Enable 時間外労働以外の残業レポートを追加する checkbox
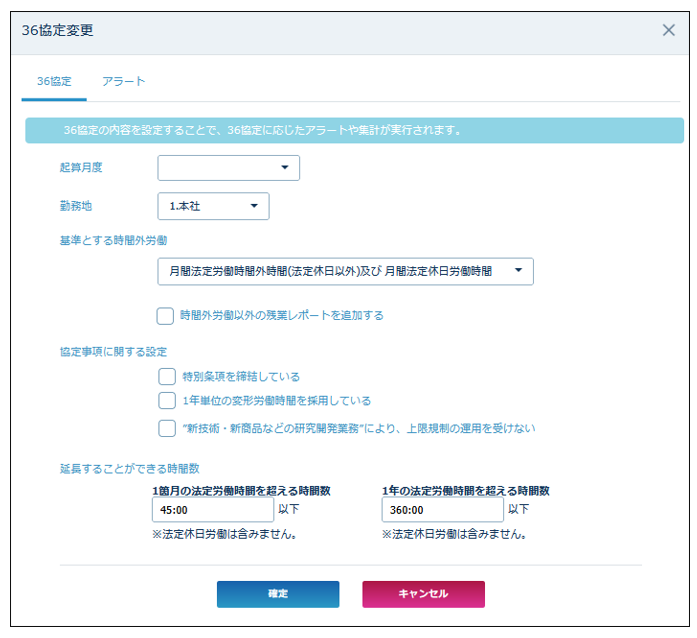The height and width of the screenshot is (638, 697). 166,316
